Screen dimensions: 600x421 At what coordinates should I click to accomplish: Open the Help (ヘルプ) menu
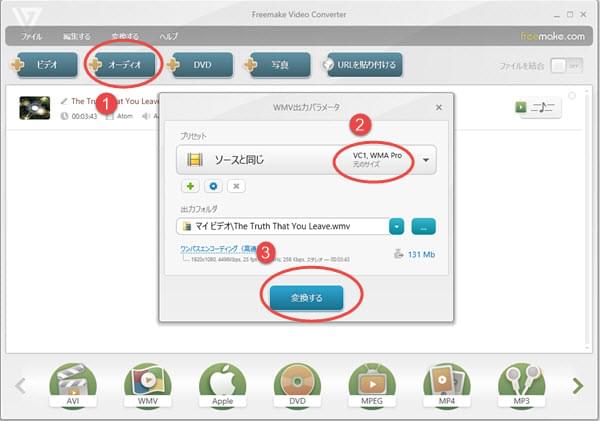(169, 36)
